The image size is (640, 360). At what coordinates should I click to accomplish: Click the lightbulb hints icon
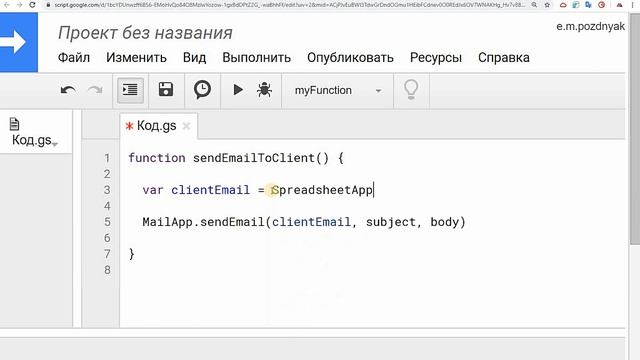(411, 90)
